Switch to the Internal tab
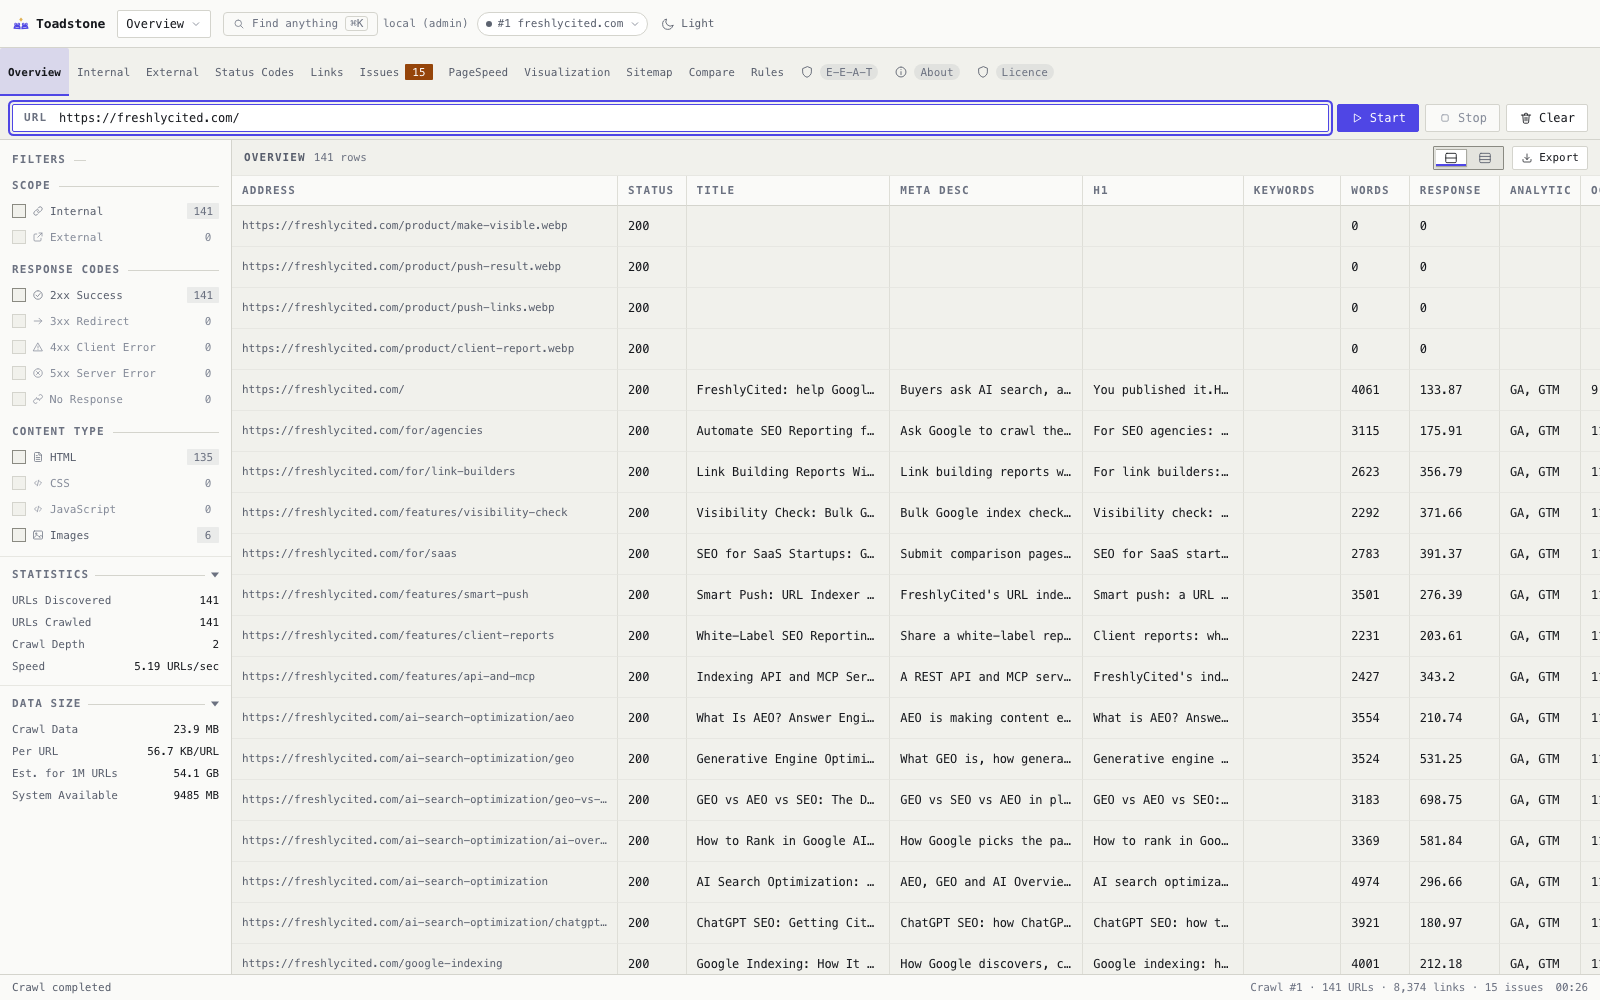Screen dimensions: 1600x1000 pyautogui.click(x=103, y=72)
